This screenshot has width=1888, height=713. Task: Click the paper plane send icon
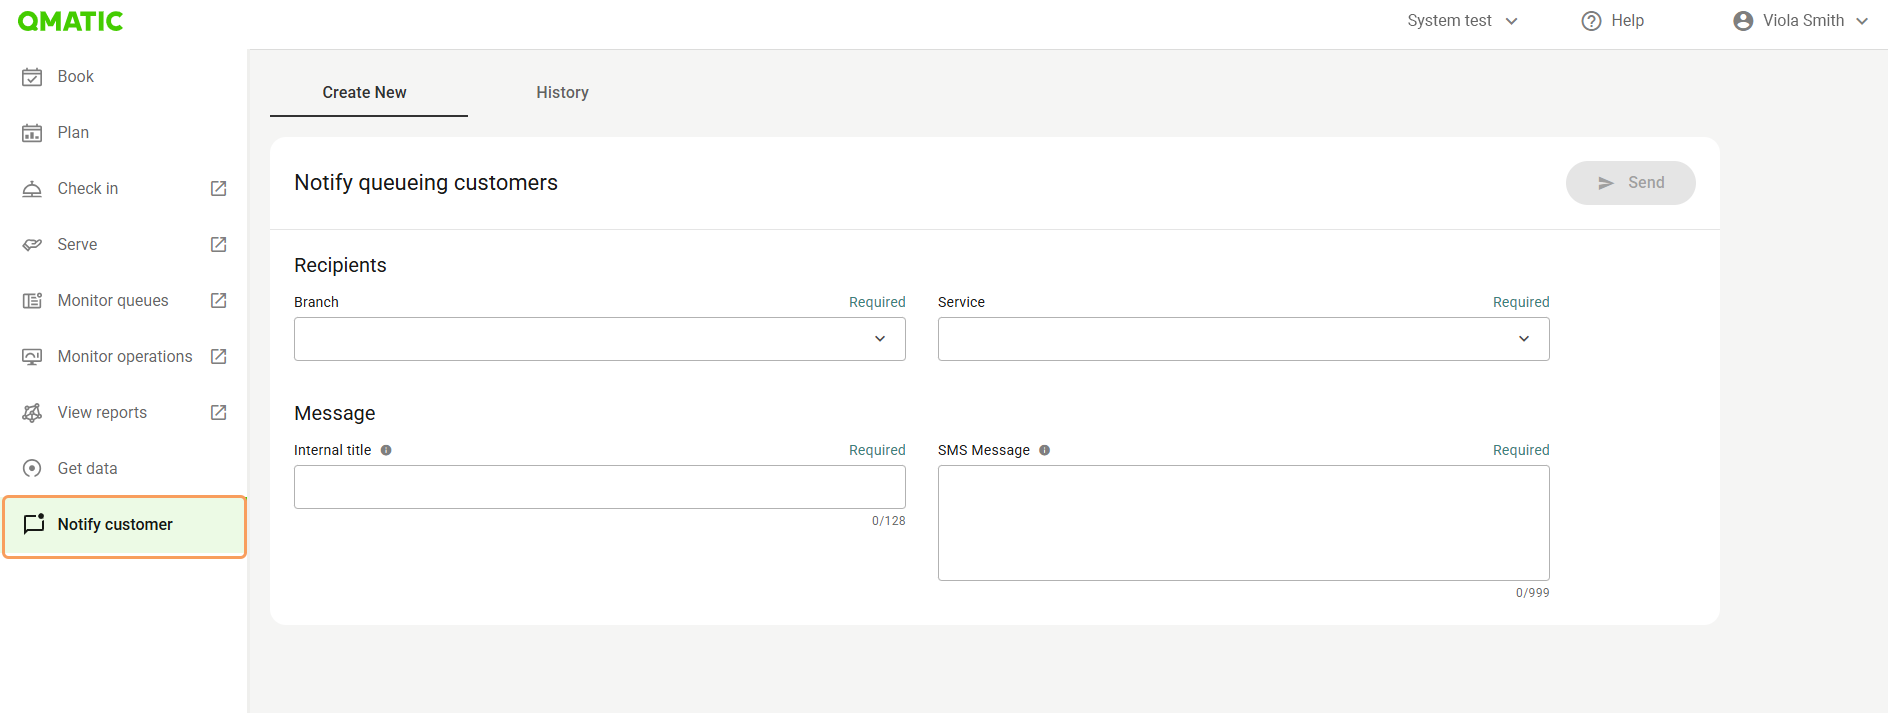click(1606, 183)
